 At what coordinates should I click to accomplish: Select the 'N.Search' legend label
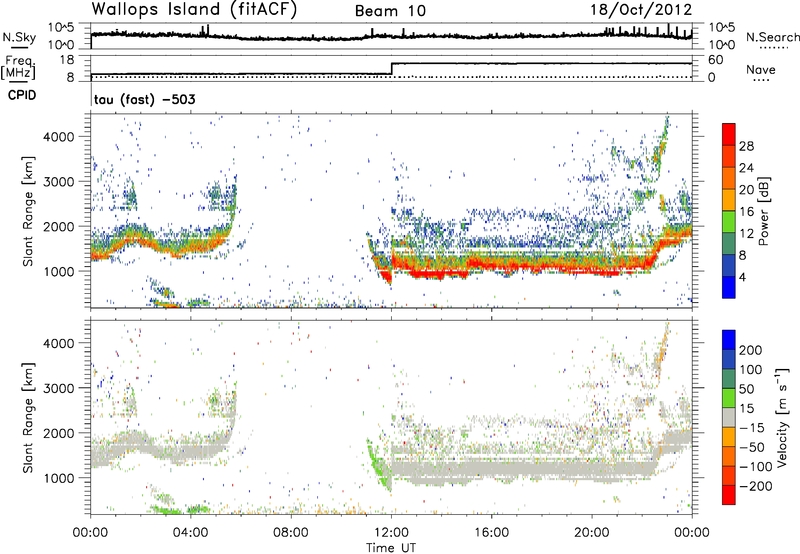[773, 37]
